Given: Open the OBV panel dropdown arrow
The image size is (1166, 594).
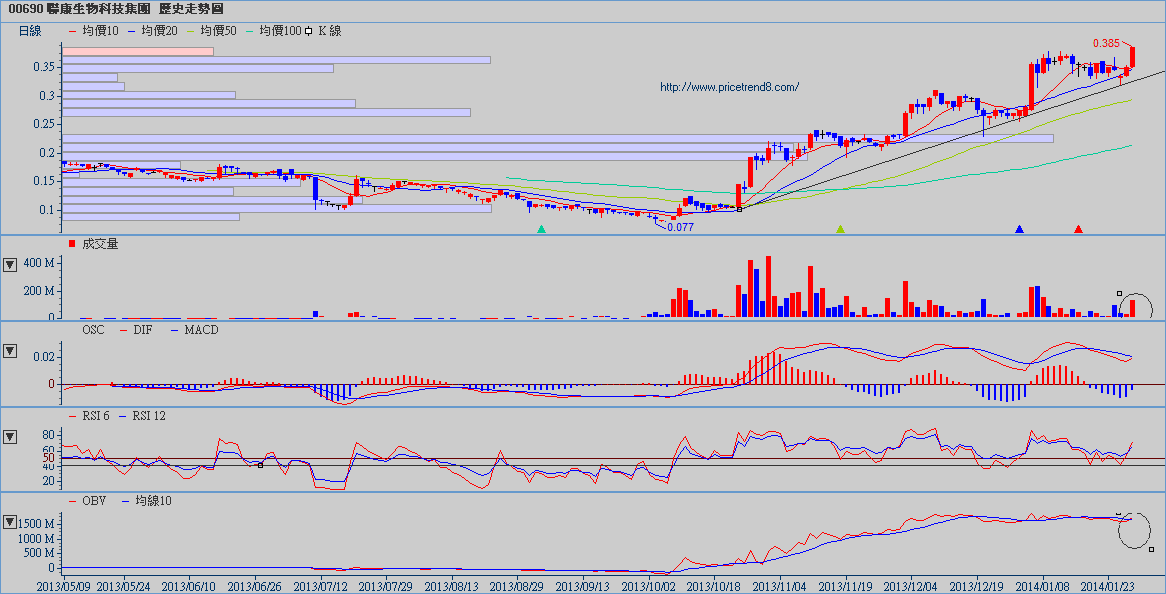Looking at the screenshot, I should pyautogui.click(x=10, y=522).
